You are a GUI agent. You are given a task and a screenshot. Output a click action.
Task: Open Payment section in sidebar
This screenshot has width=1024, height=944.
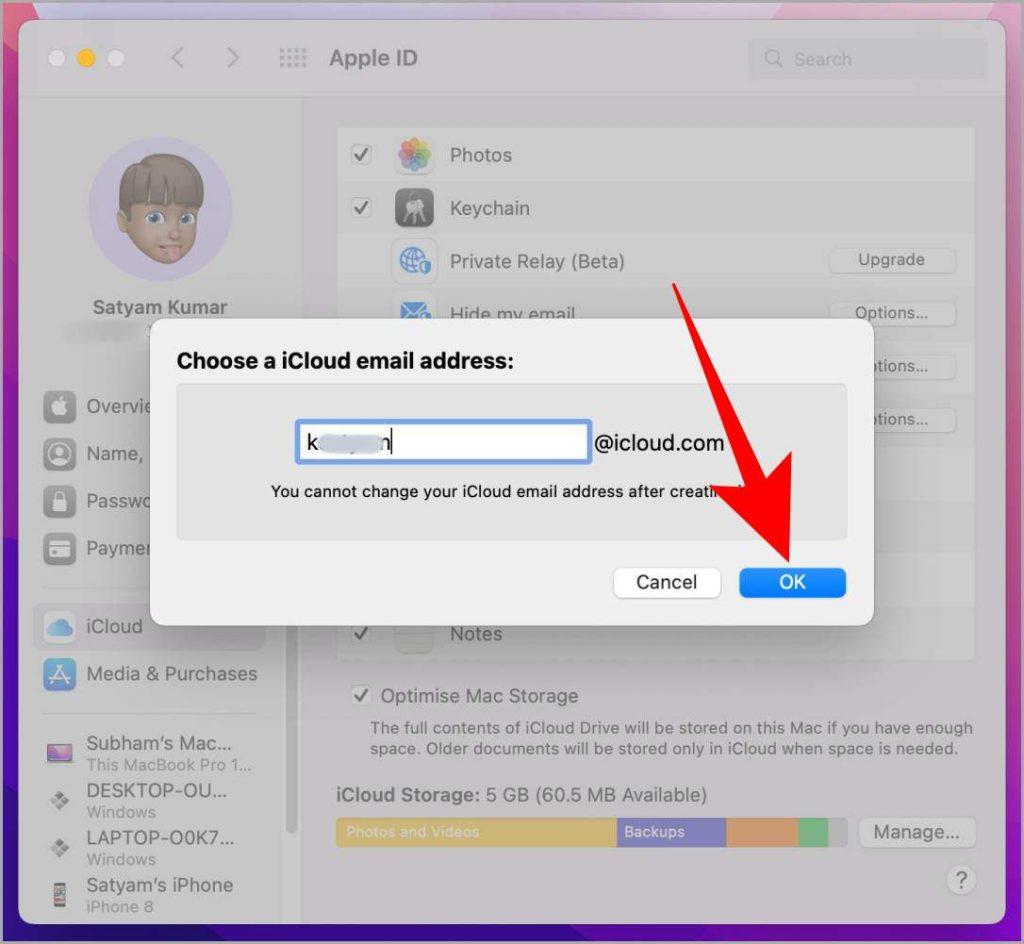click(97, 548)
